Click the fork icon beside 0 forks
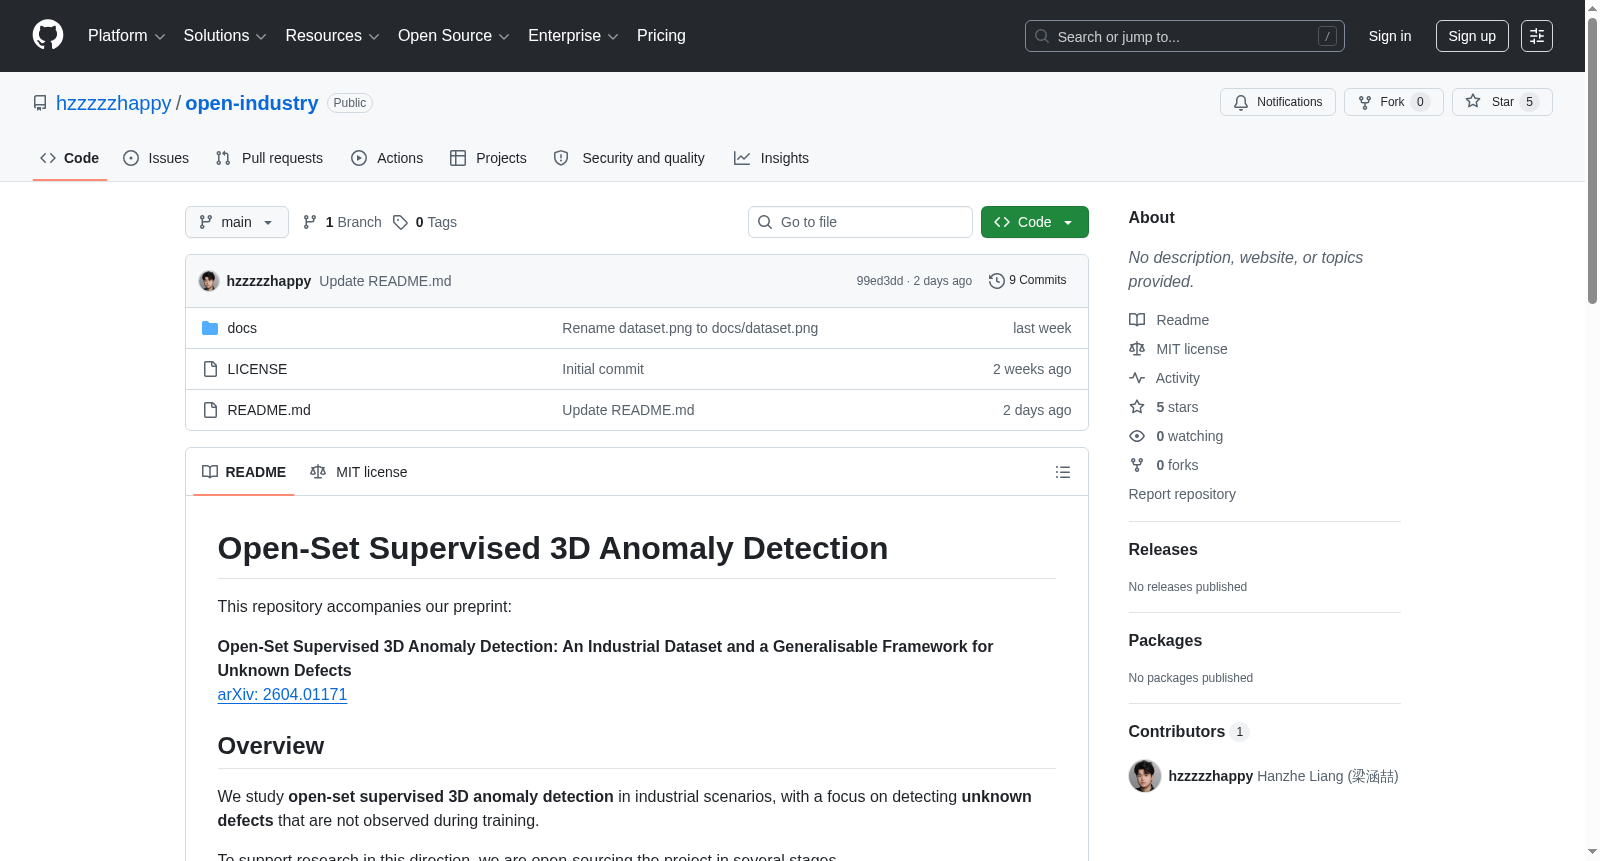This screenshot has width=1600, height=861. point(1137,465)
